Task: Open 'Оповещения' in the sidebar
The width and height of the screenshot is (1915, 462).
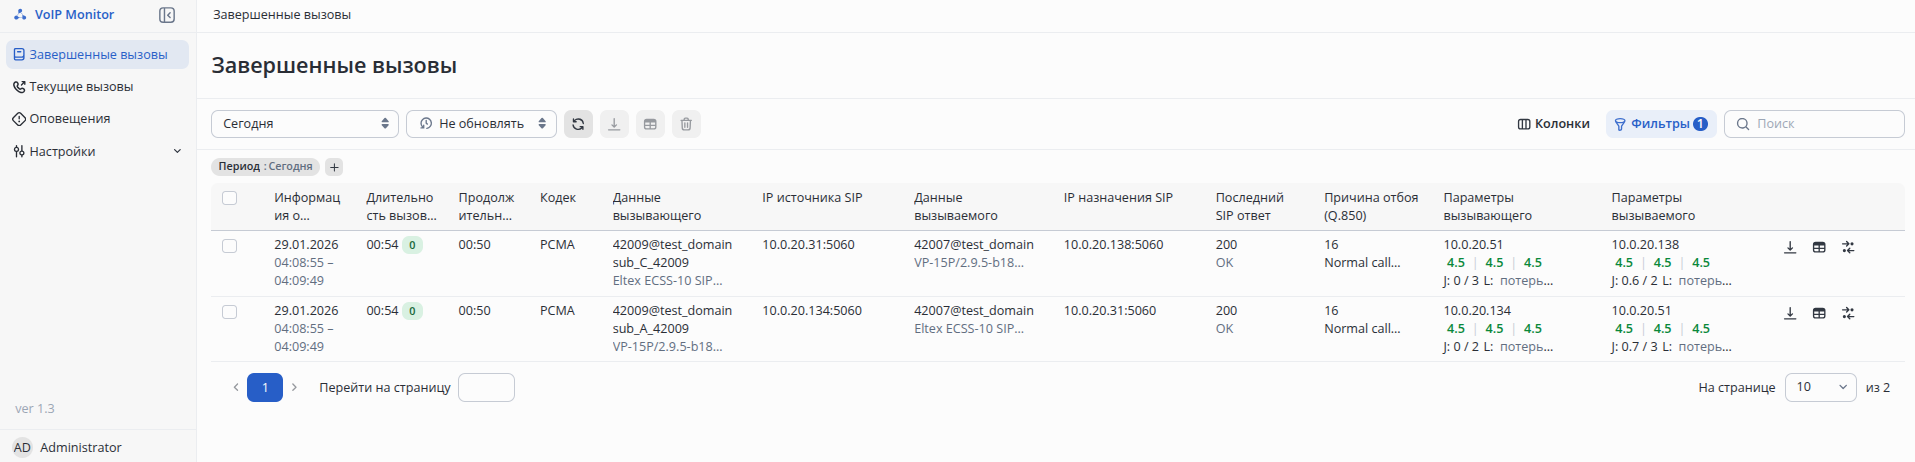Action: click(70, 119)
